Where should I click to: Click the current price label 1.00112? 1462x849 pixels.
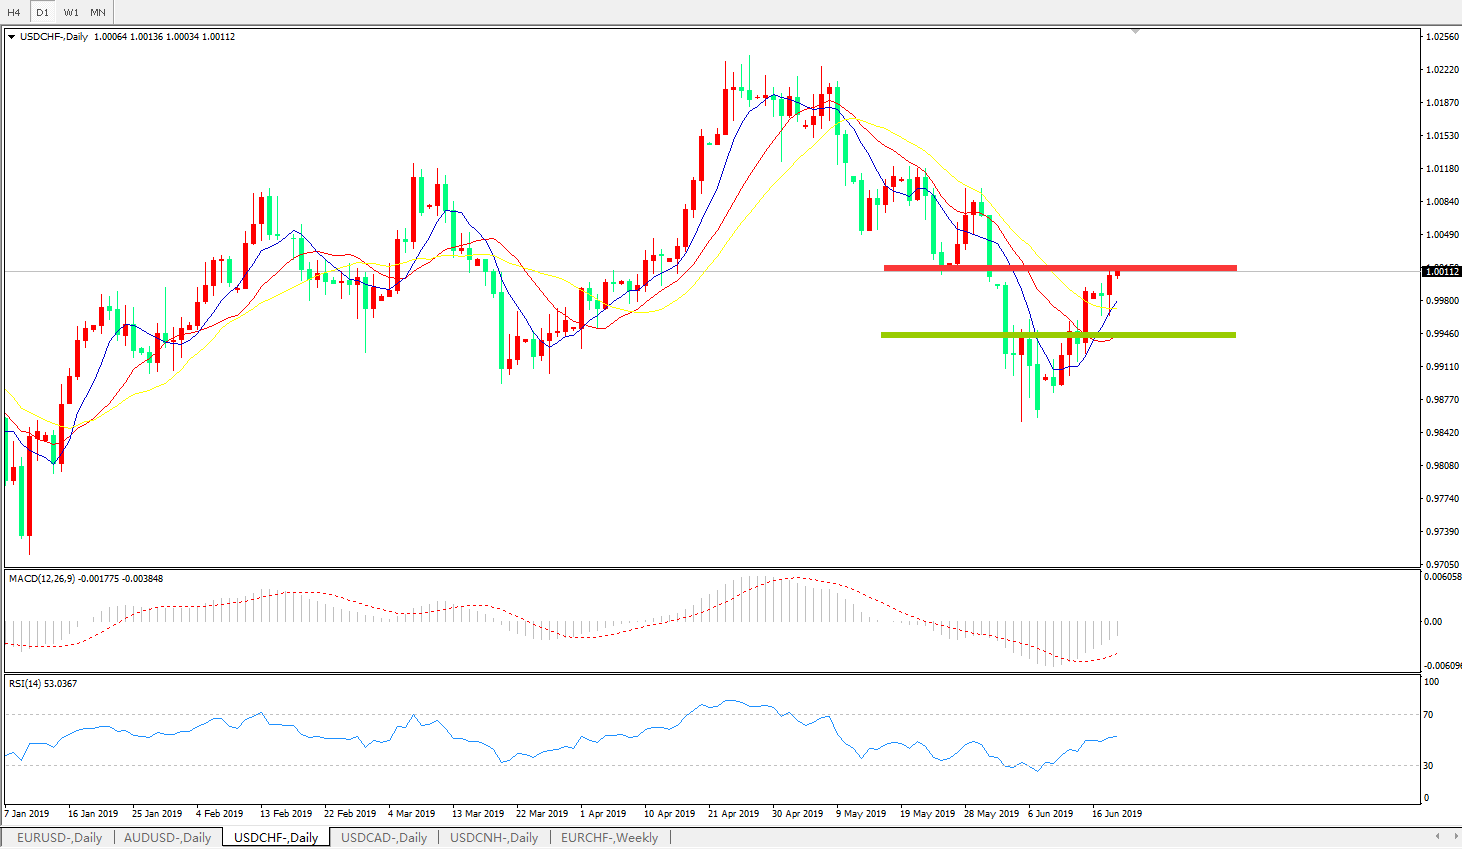pos(1441,272)
